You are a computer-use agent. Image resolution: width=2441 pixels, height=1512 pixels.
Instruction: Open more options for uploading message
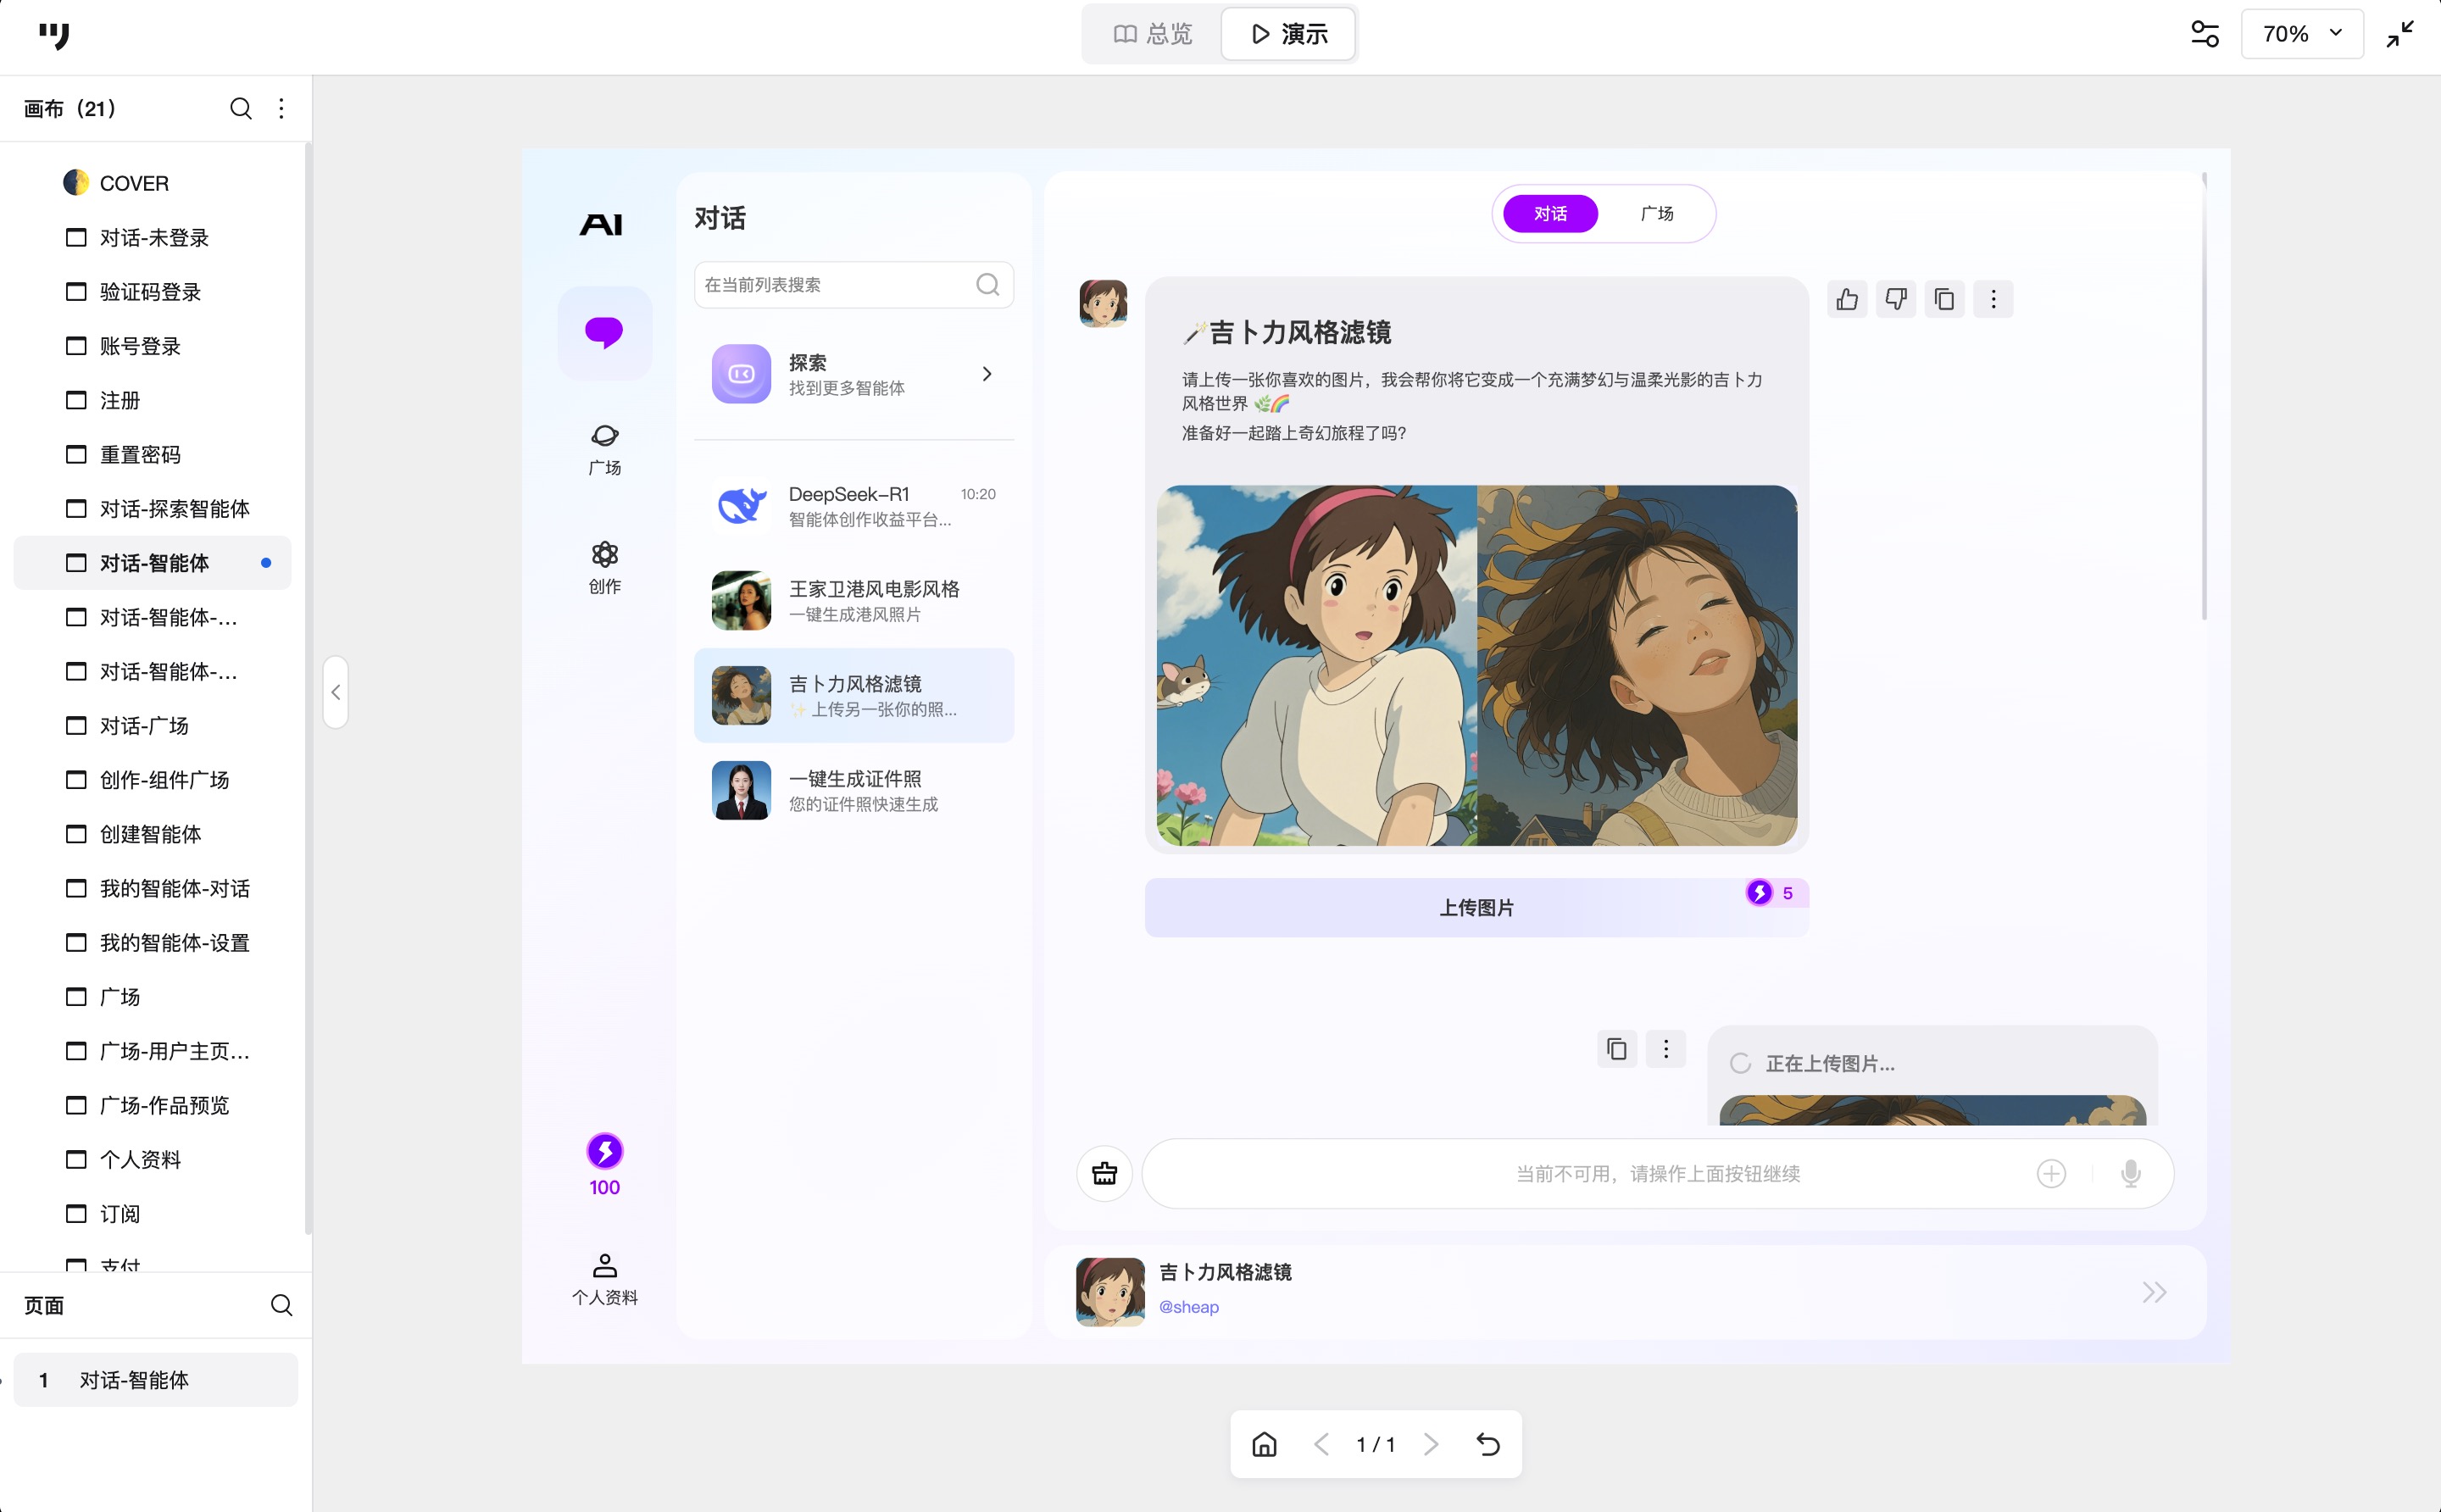[1666, 1049]
